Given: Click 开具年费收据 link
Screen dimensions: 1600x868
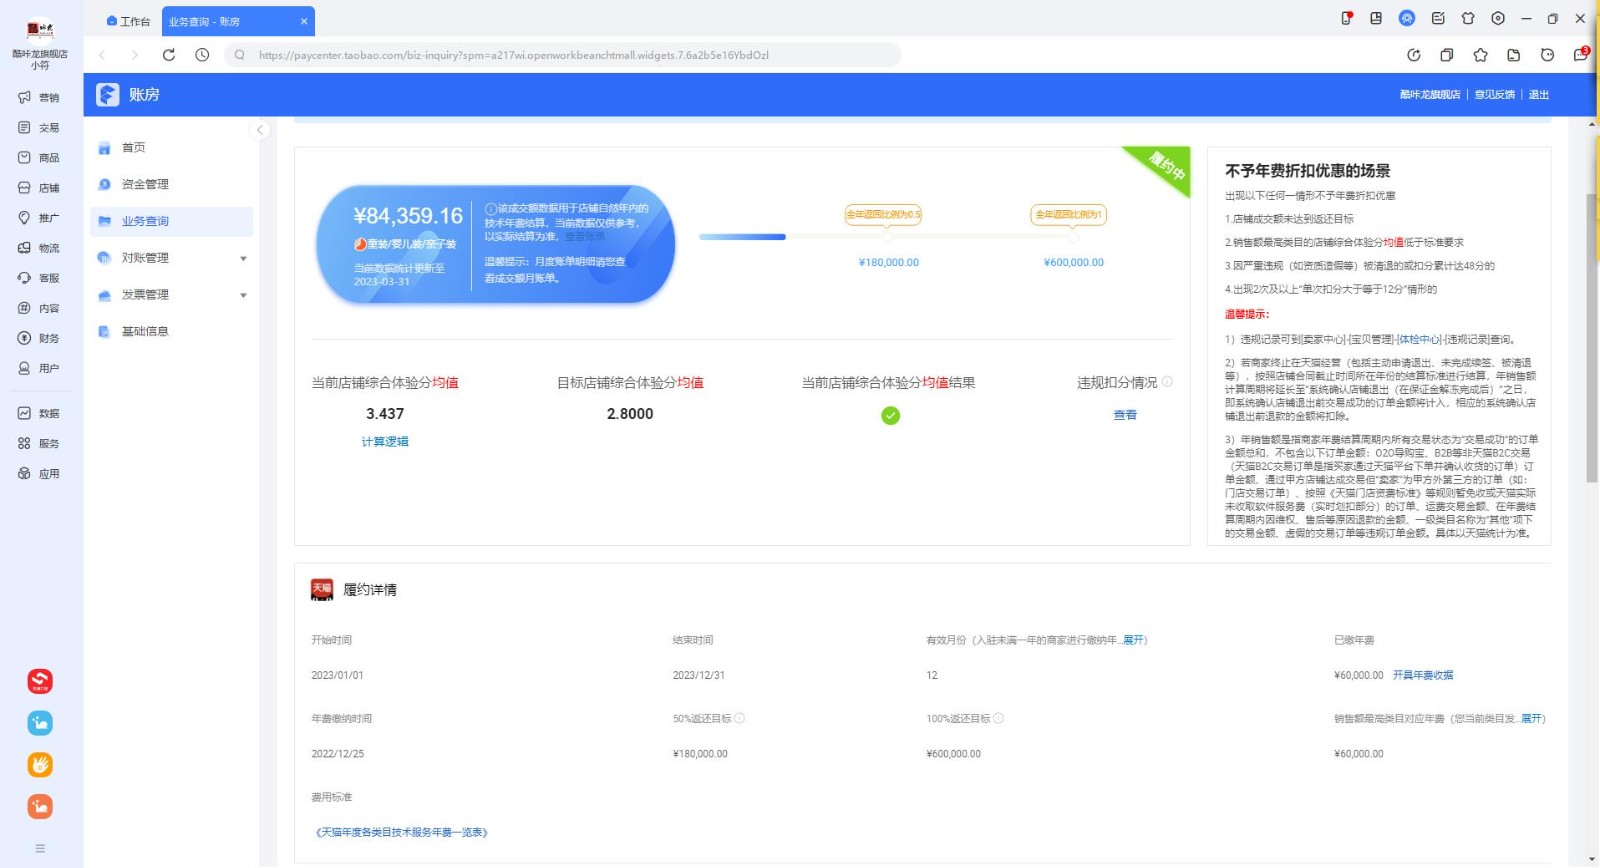Looking at the screenshot, I should 1423,675.
